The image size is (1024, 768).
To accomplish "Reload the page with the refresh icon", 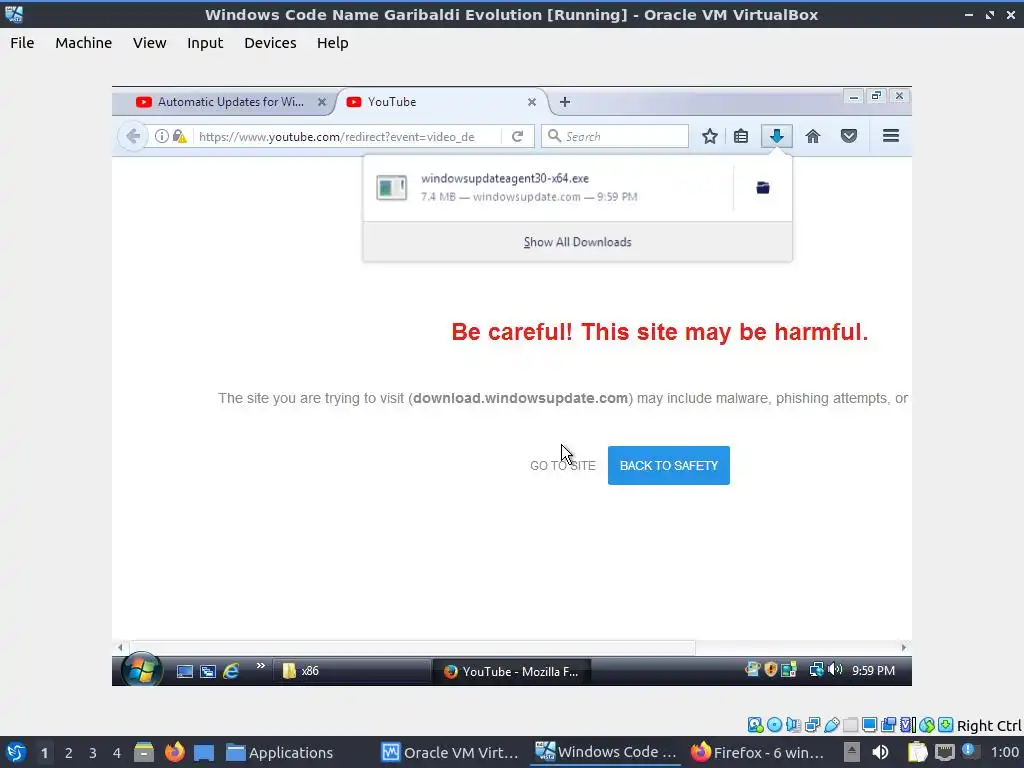I will coord(517,136).
